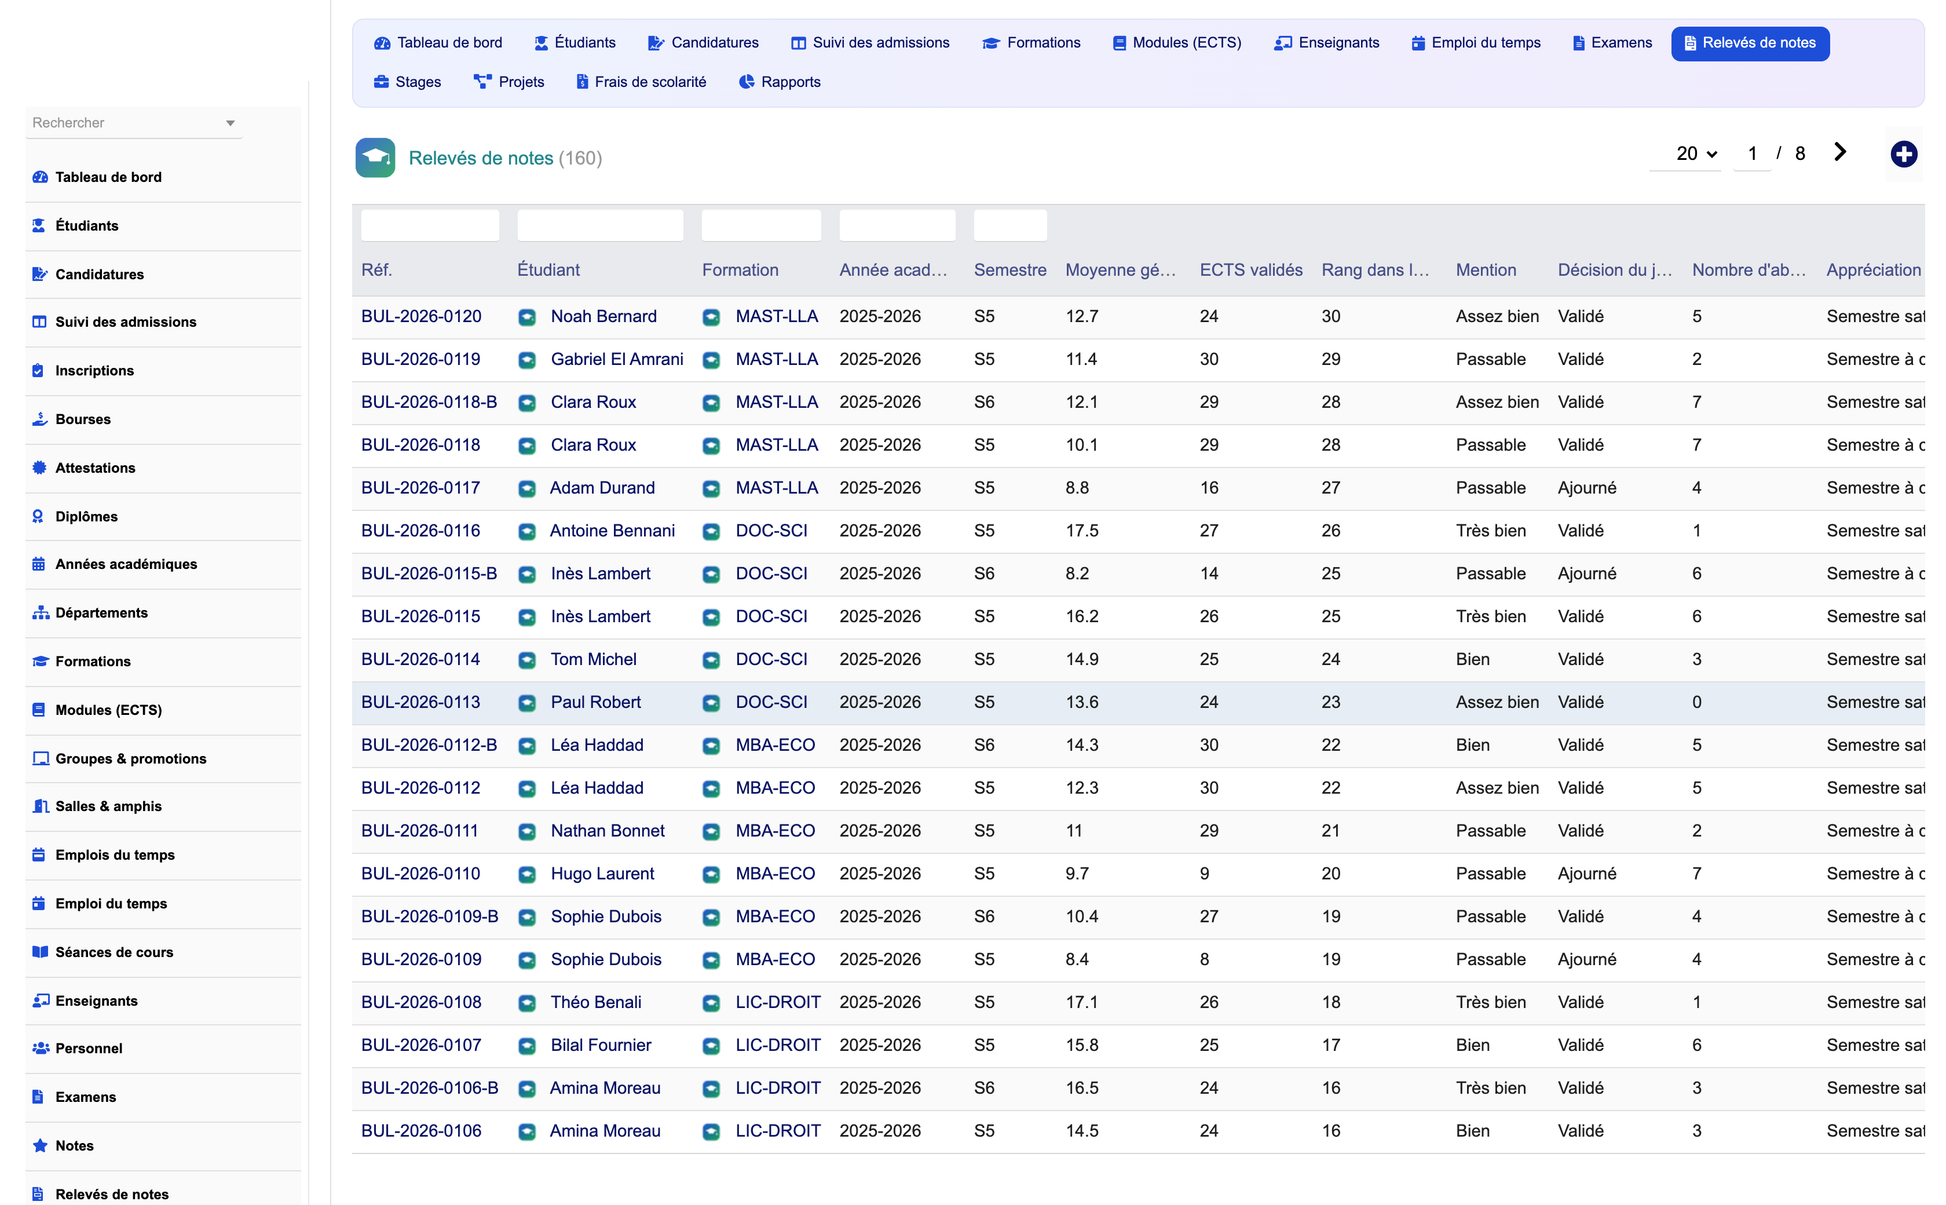Screen dimensions: 1946x1205
Task: Open student Antoine Bennani
Action: (612, 531)
